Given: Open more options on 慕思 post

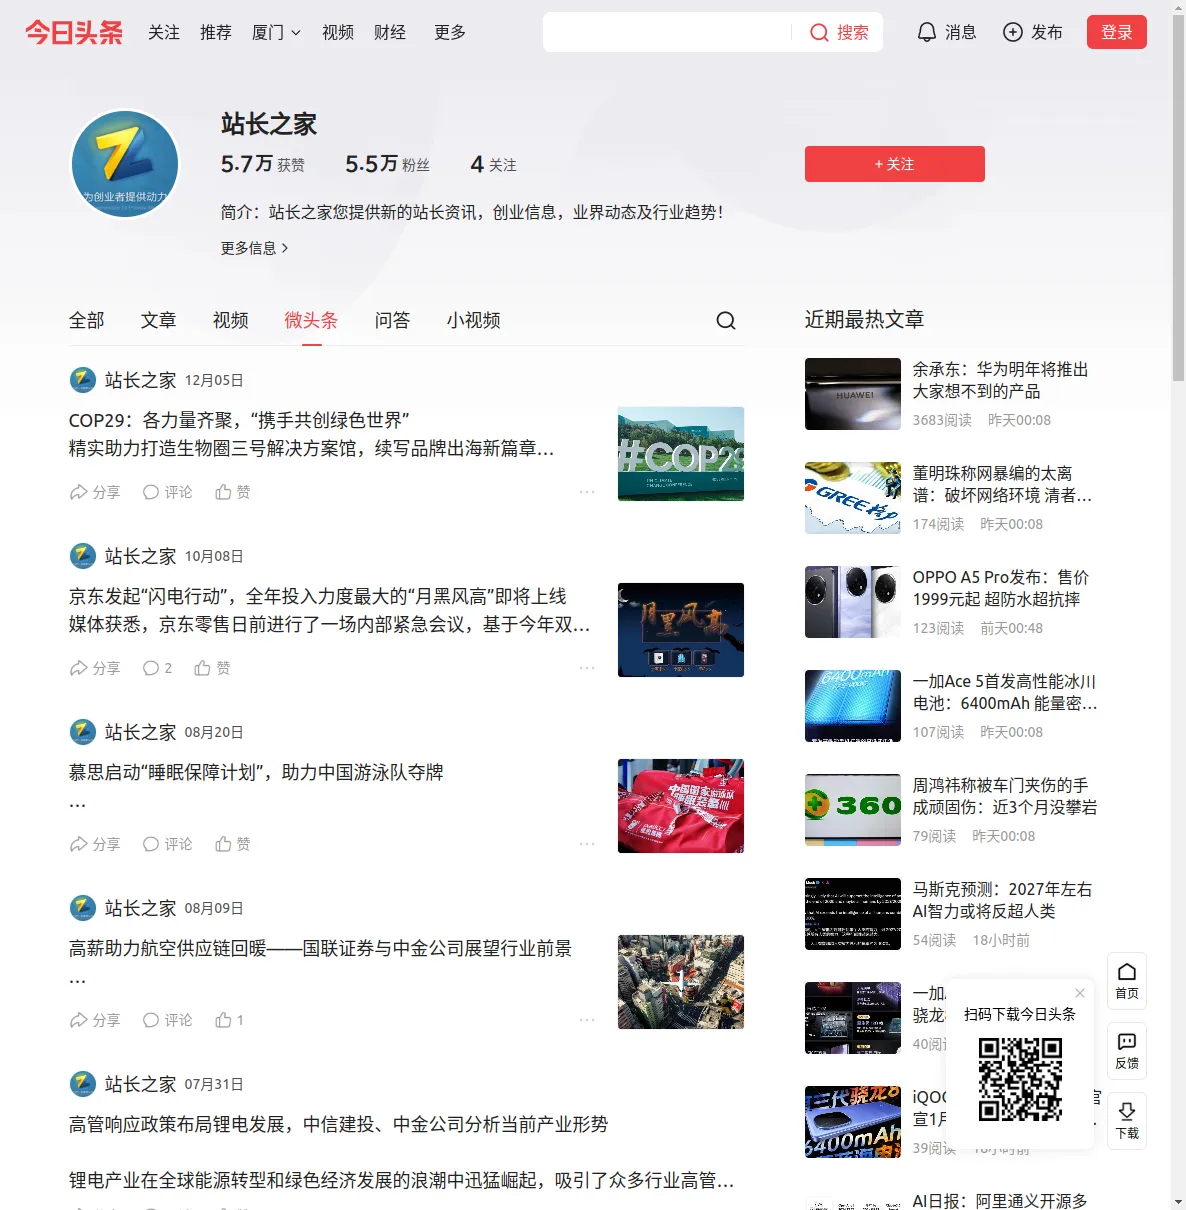Looking at the screenshot, I should (x=587, y=844).
